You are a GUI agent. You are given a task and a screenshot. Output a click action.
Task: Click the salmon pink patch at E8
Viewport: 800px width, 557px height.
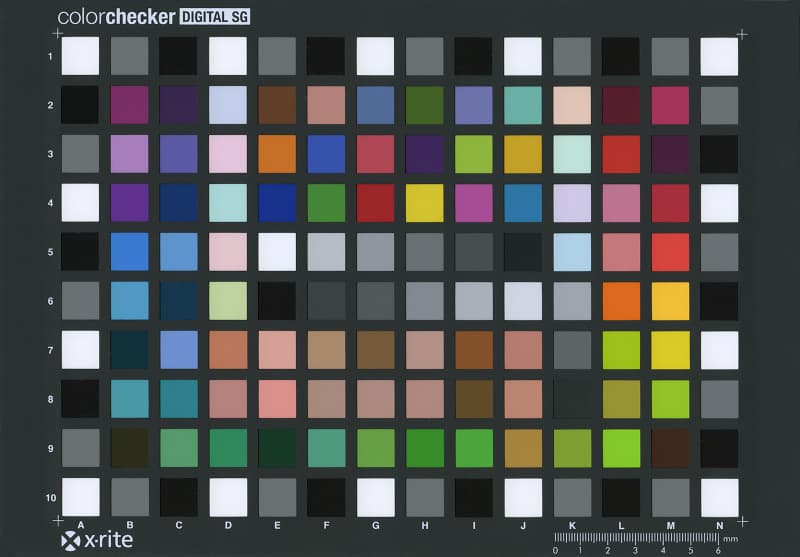(x=277, y=399)
